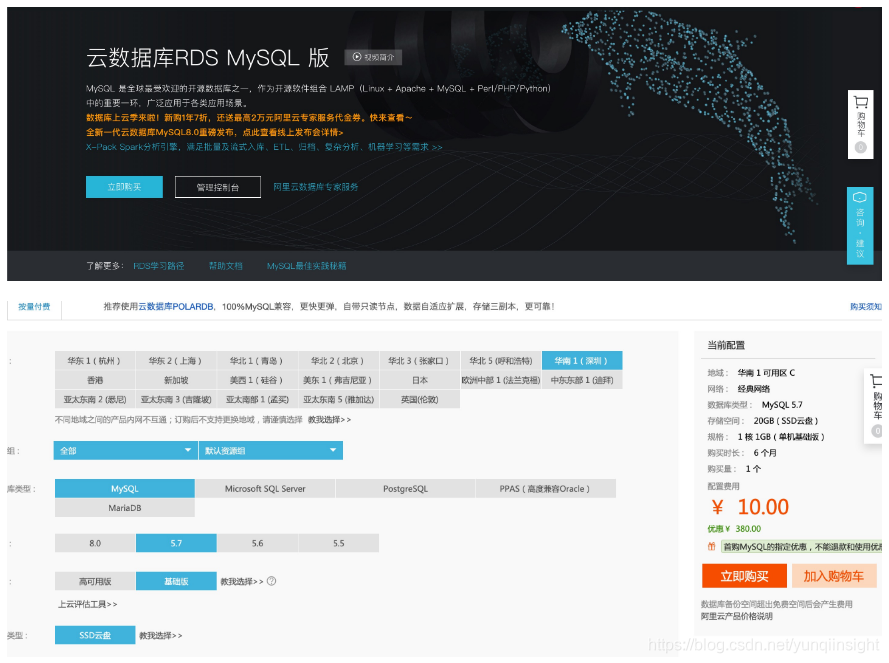889x663 pixels.
Task: Select version 5.6
Action: coord(257,543)
